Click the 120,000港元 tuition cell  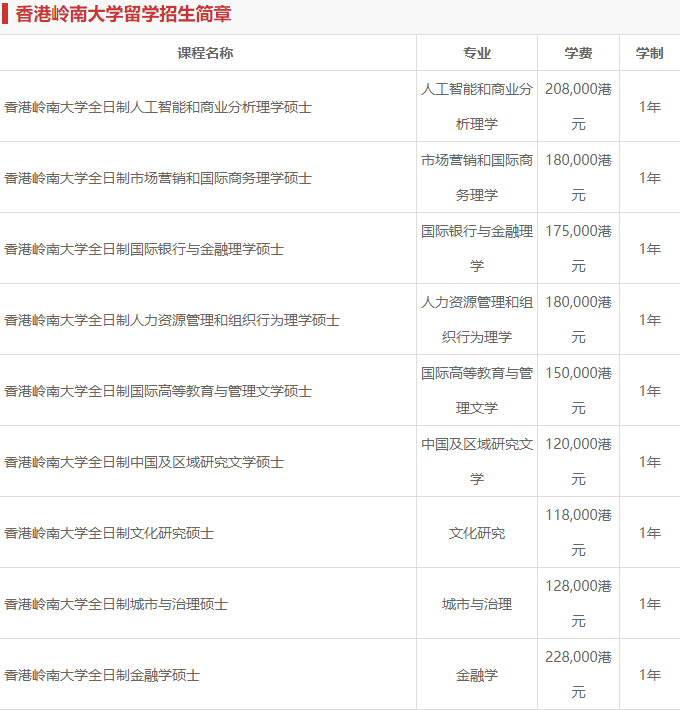[x=578, y=461]
